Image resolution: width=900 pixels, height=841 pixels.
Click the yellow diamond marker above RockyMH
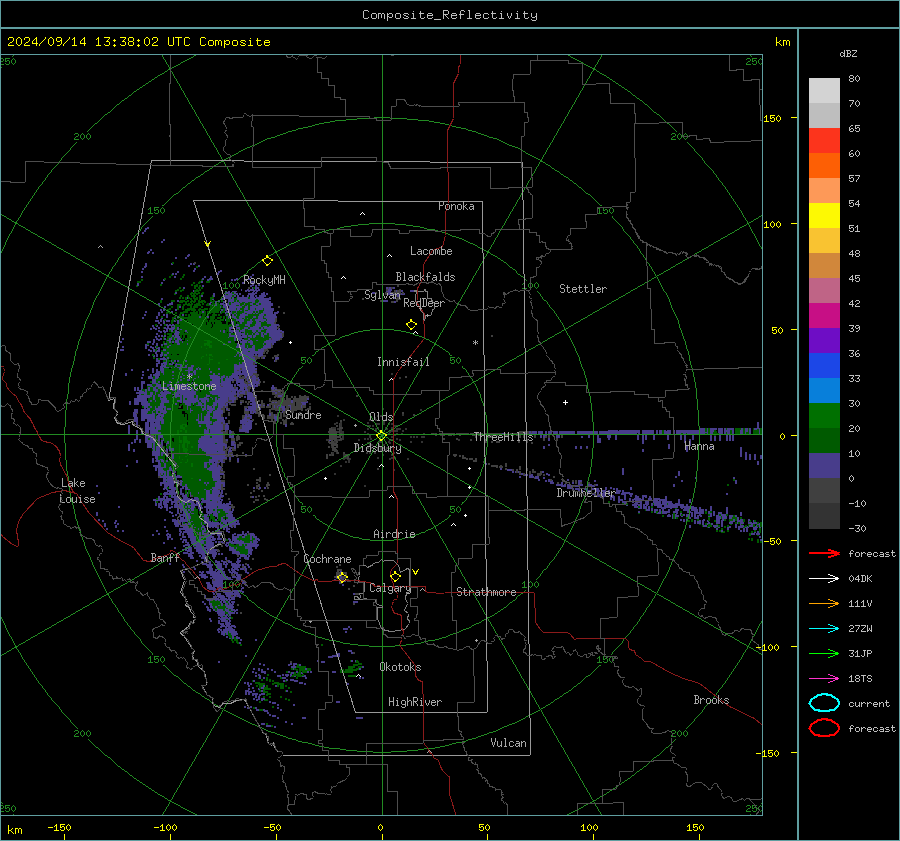tap(267, 261)
